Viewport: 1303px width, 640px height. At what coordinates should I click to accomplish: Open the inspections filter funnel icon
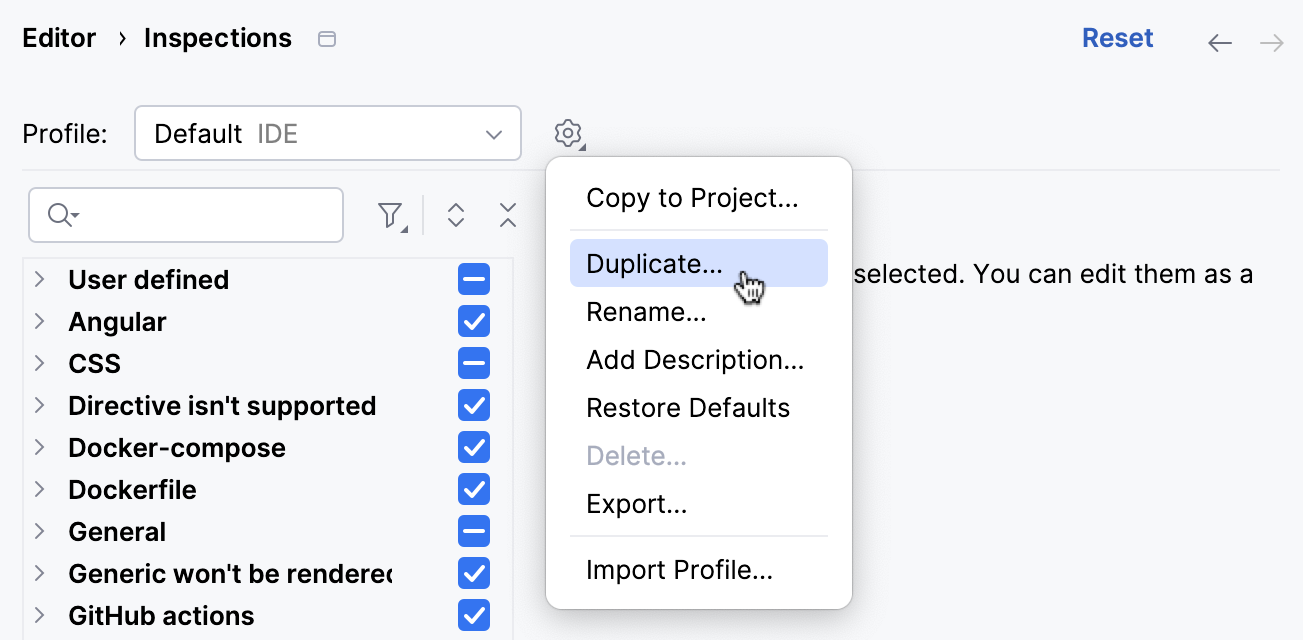click(x=390, y=214)
